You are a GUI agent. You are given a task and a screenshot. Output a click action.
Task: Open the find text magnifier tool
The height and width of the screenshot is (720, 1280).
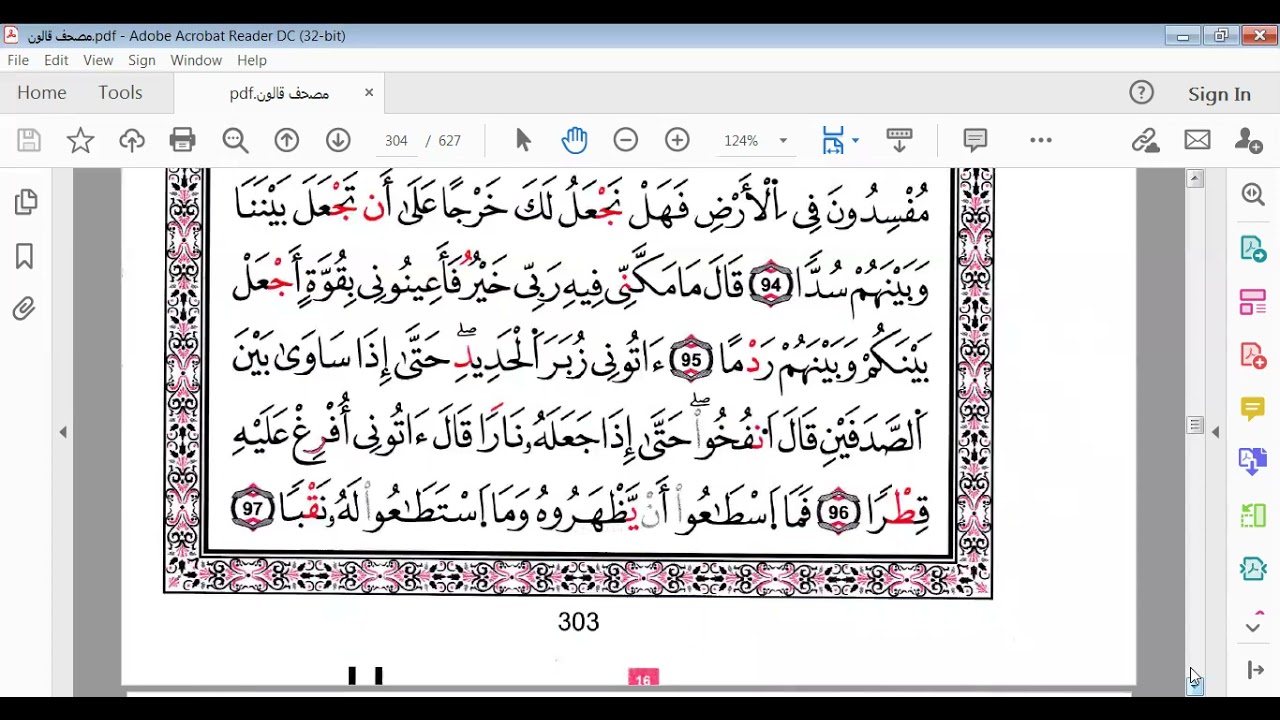pyautogui.click(x=235, y=140)
